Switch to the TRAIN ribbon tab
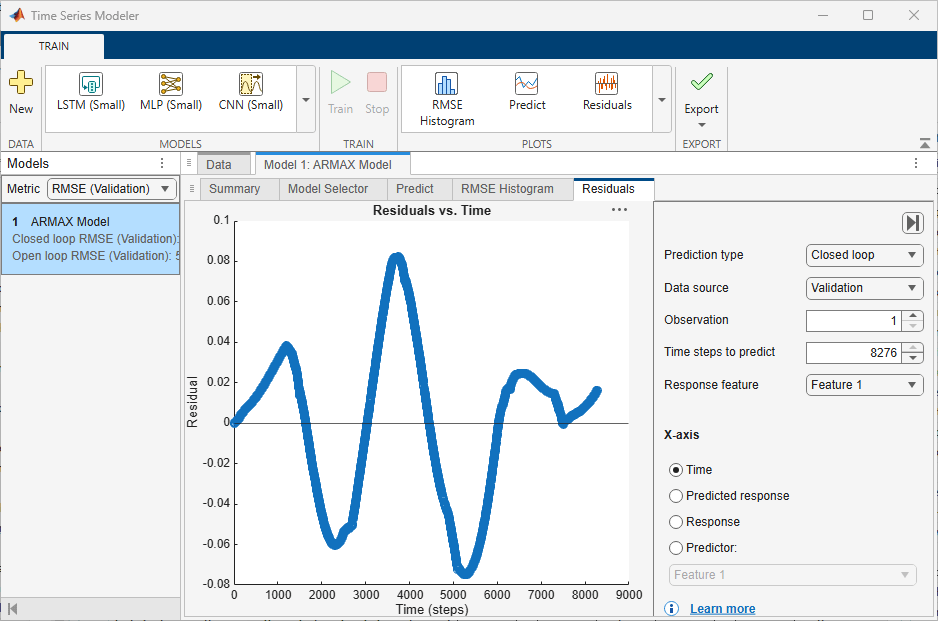Viewport: 938px width, 621px height. coord(54,46)
